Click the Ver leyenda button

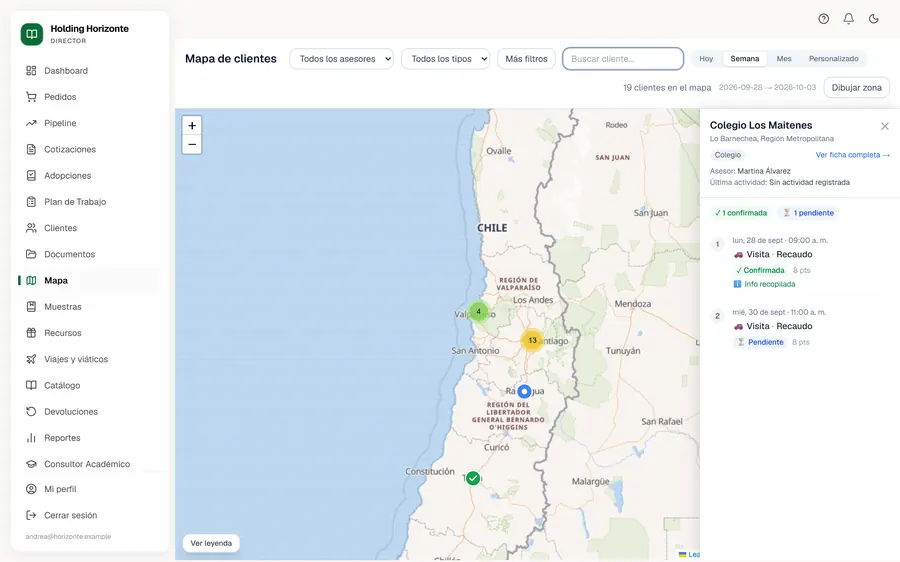tap(211, 543)
